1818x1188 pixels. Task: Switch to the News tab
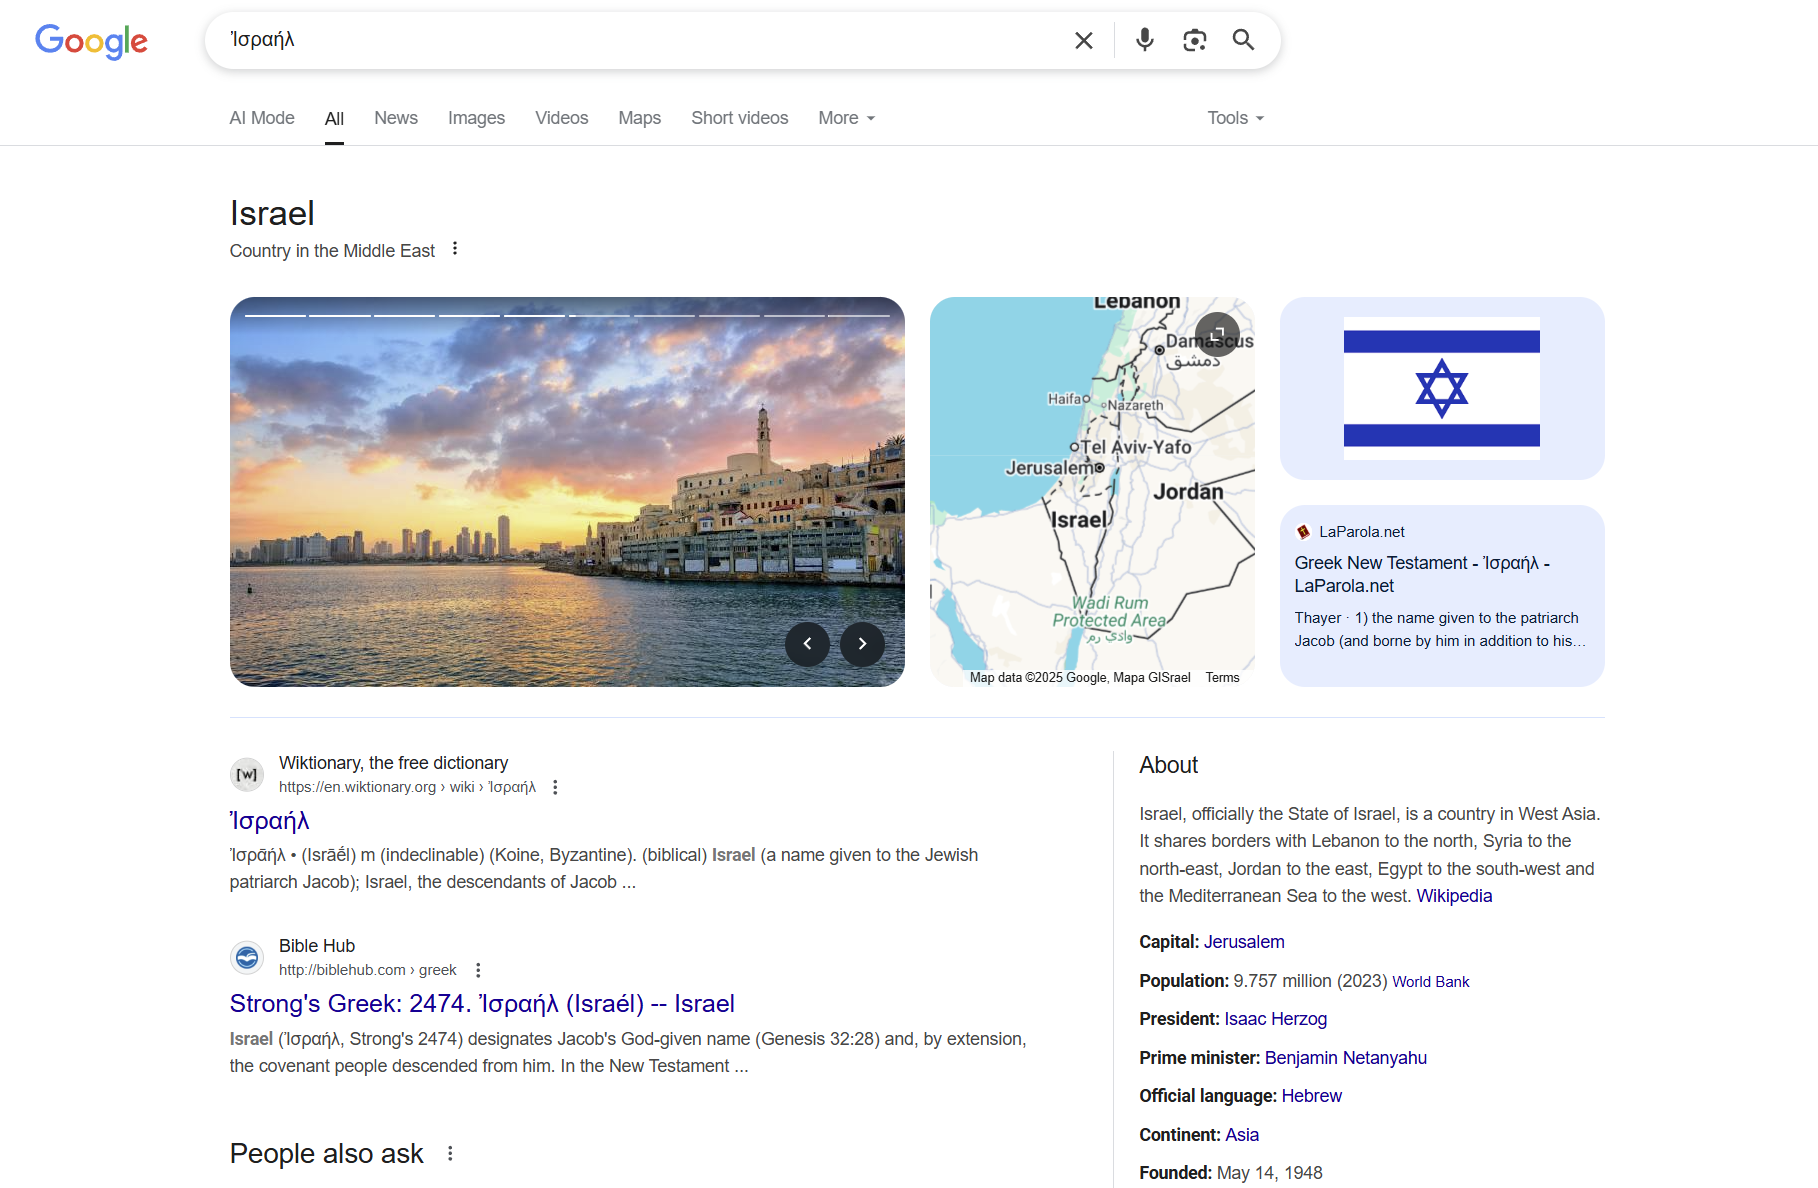396,118
